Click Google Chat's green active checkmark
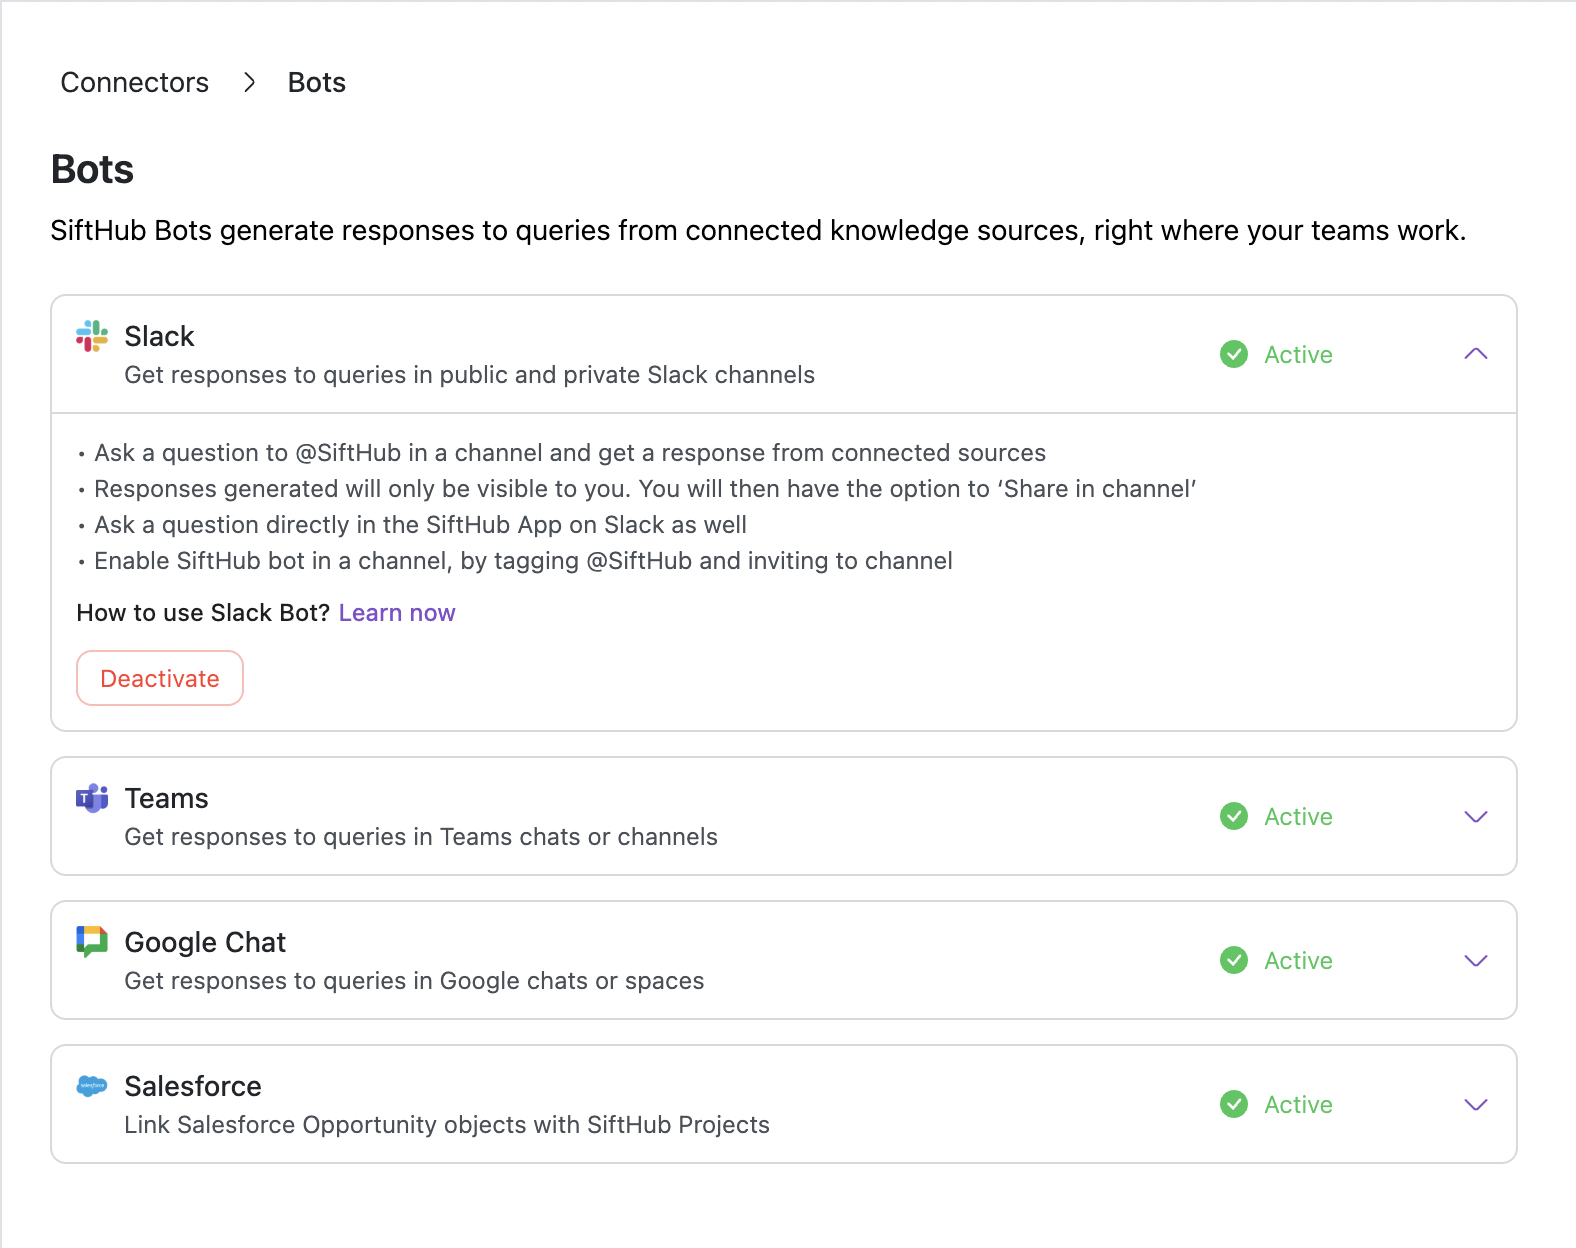1576x1248 pixels. (1234, 960)
